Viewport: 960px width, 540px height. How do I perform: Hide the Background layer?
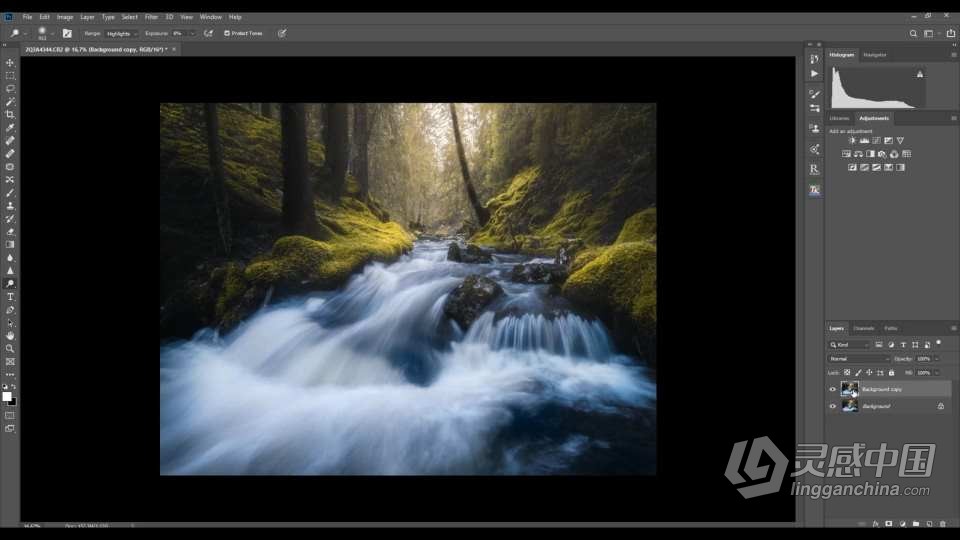click(x=832, y=406)
